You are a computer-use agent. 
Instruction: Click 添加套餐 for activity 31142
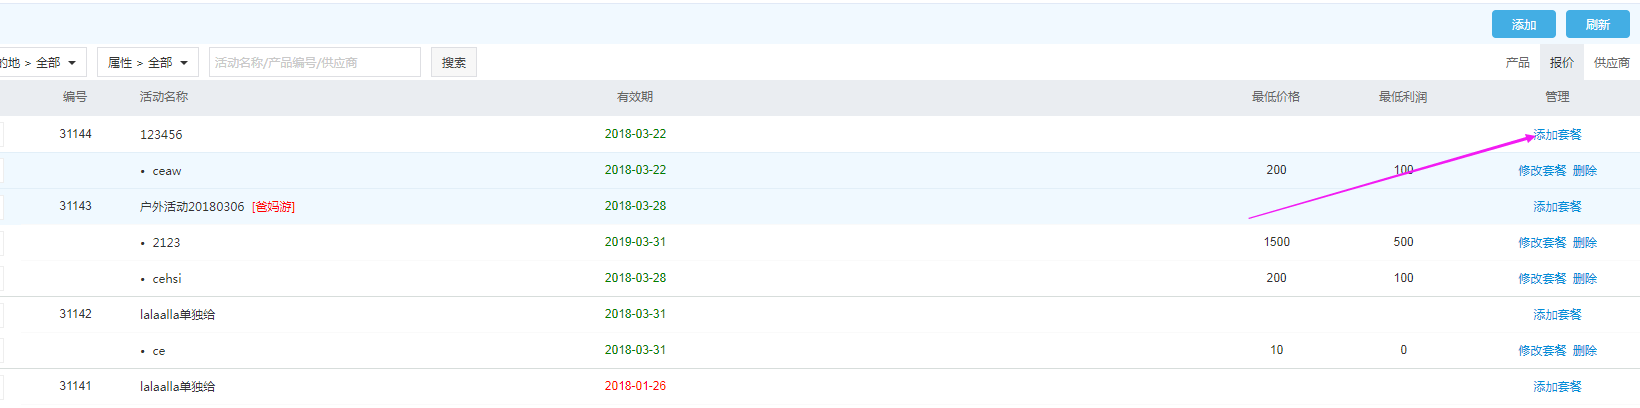coord(1557,314)
